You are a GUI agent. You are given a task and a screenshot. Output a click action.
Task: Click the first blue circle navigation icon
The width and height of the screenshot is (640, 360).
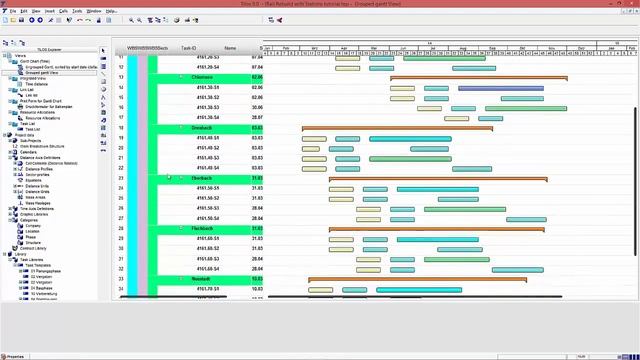pos(31,20)
